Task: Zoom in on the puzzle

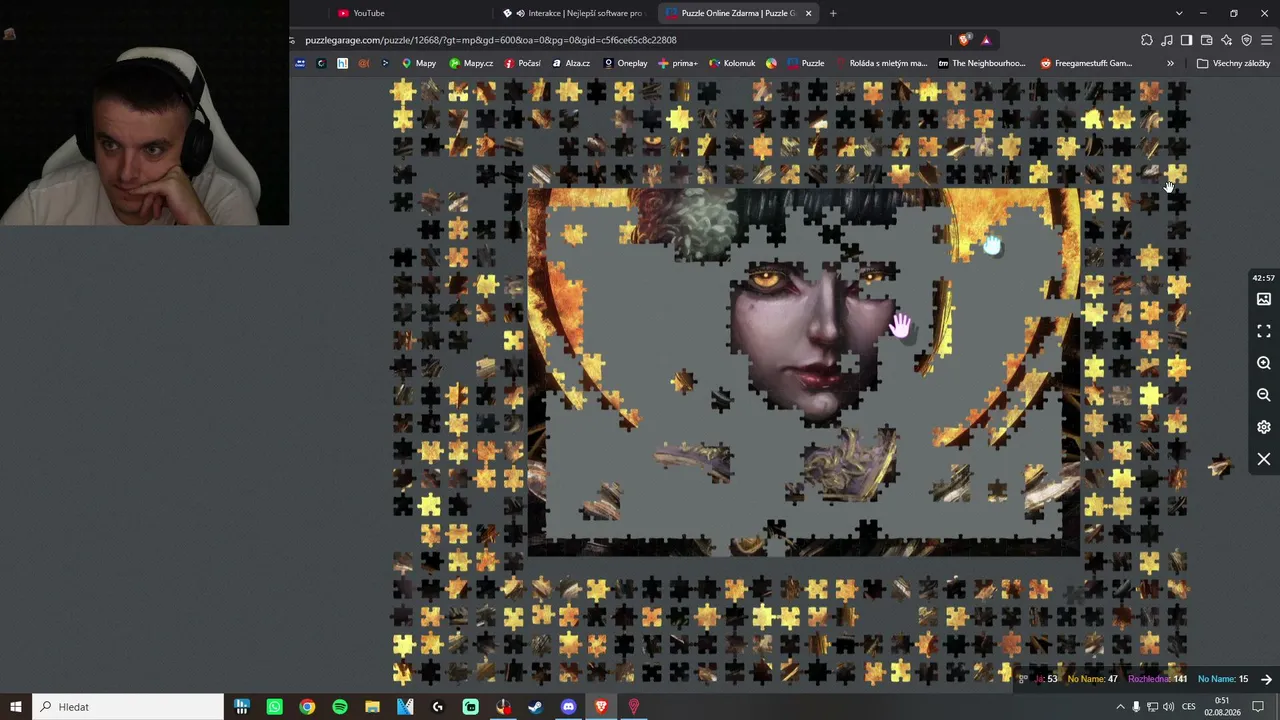Action: click(x=1264, y=363)
